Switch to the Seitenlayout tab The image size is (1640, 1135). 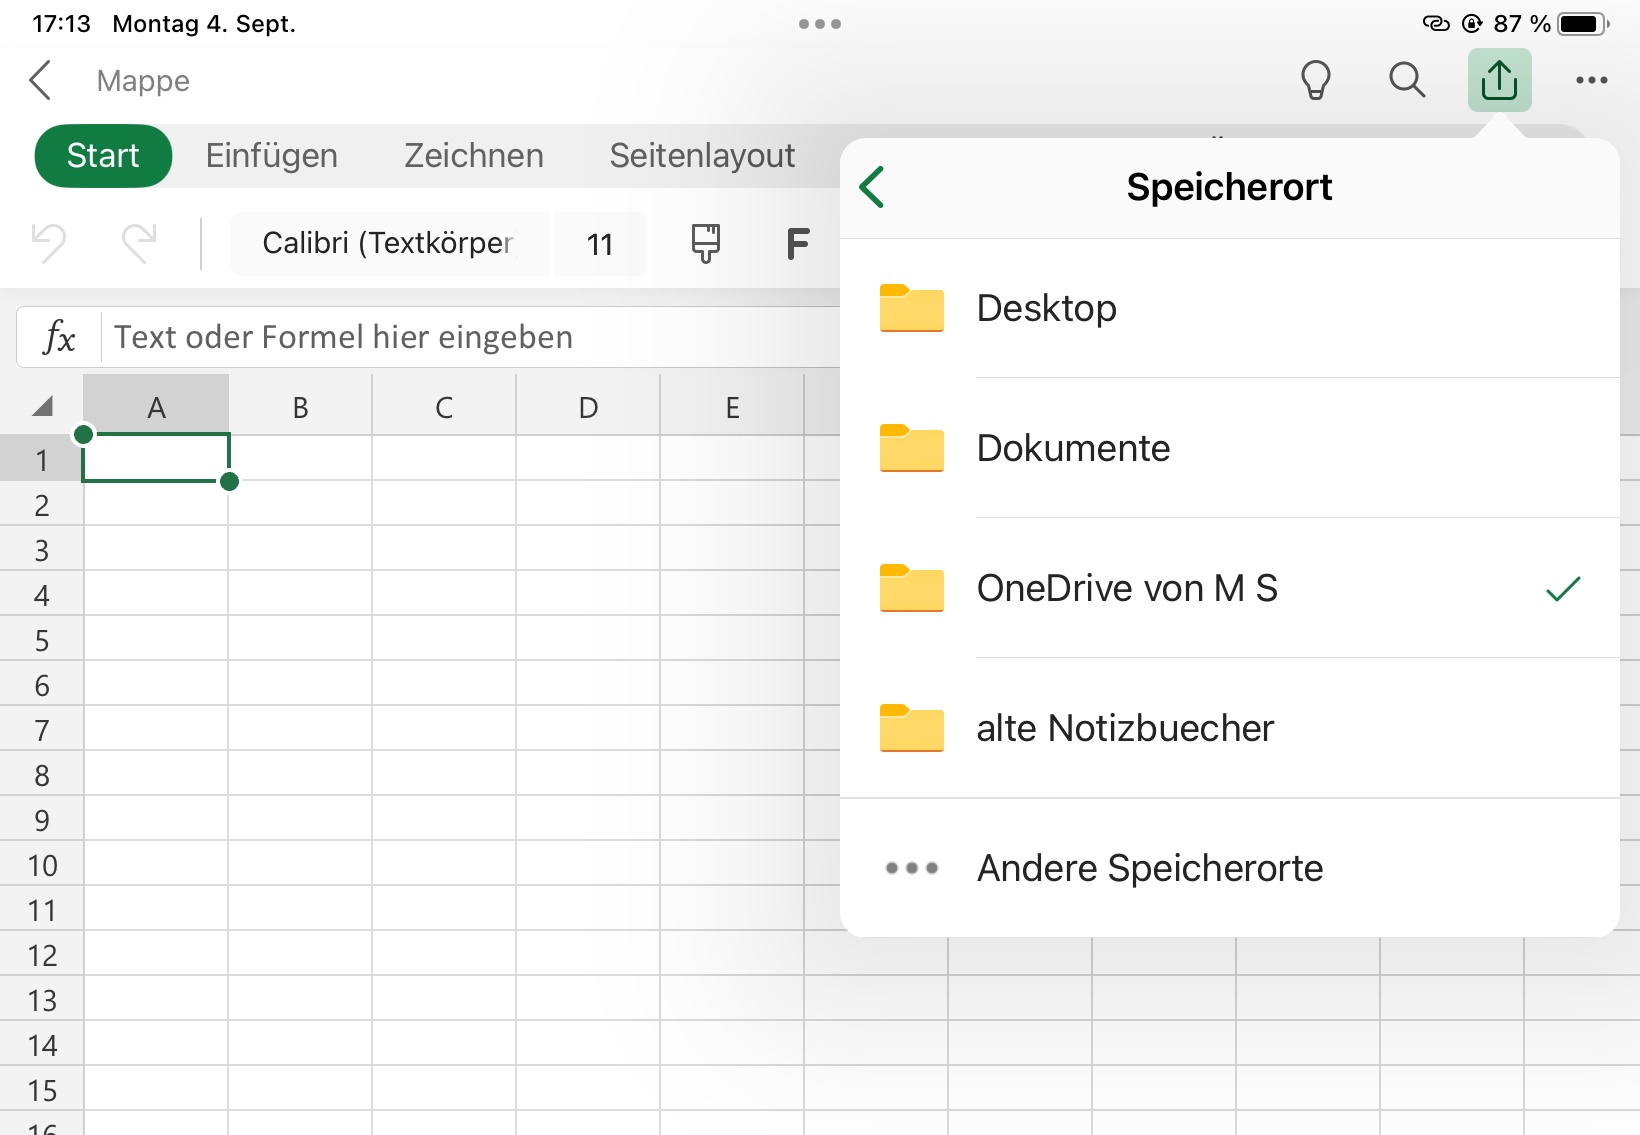tap(702, 156)
